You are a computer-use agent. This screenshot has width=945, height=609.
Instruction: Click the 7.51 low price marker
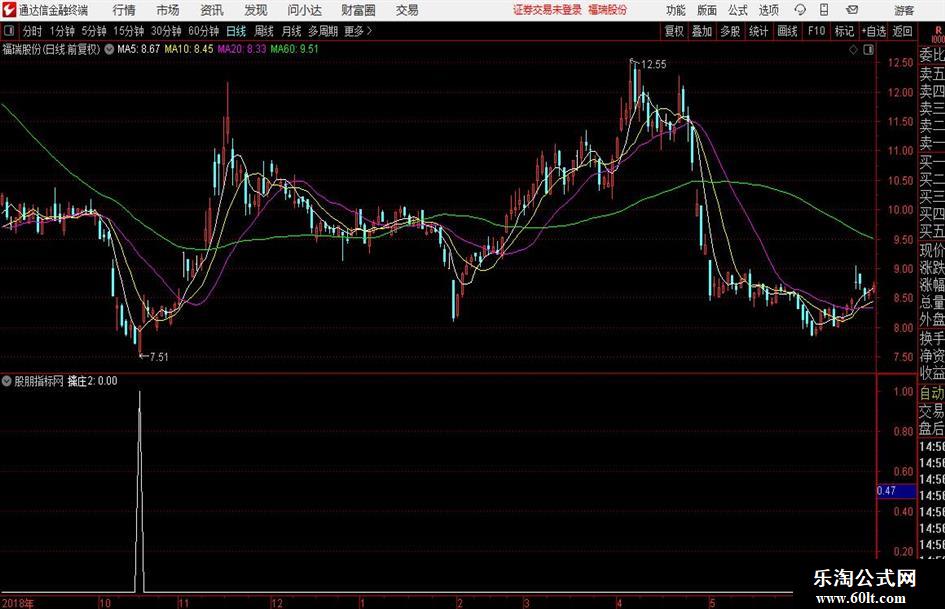(159, 357)
